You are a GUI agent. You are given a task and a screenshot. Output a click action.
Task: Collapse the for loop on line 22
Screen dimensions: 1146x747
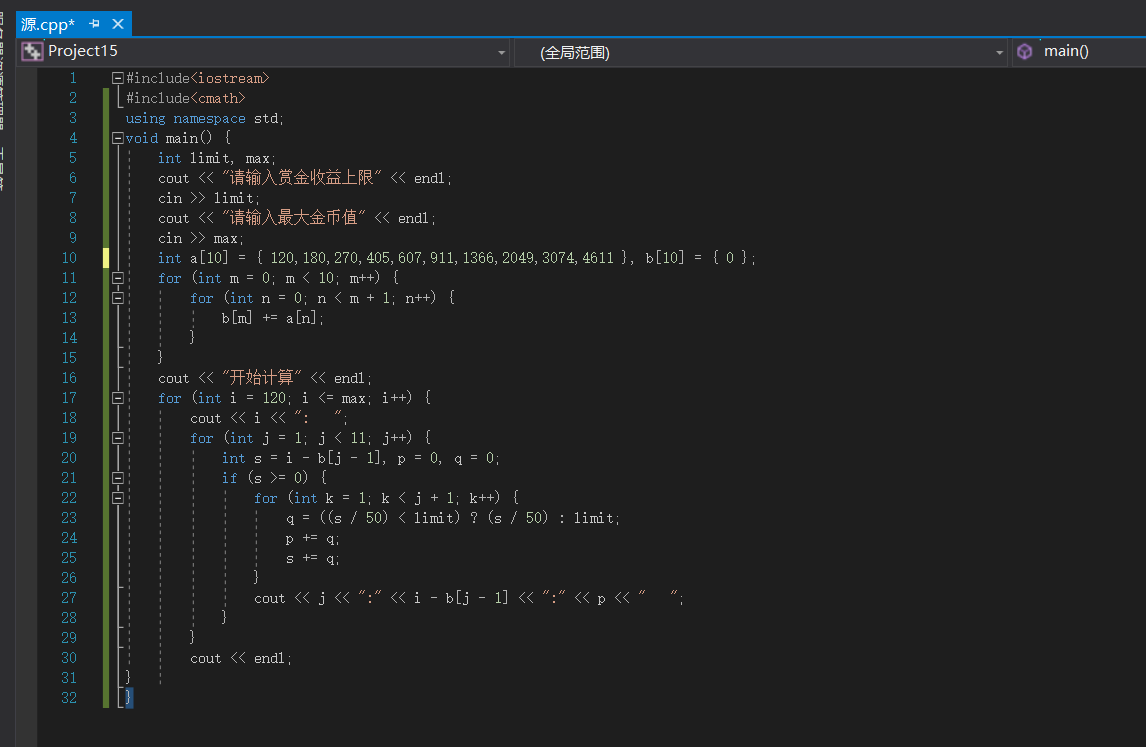(x=117, y=498)
